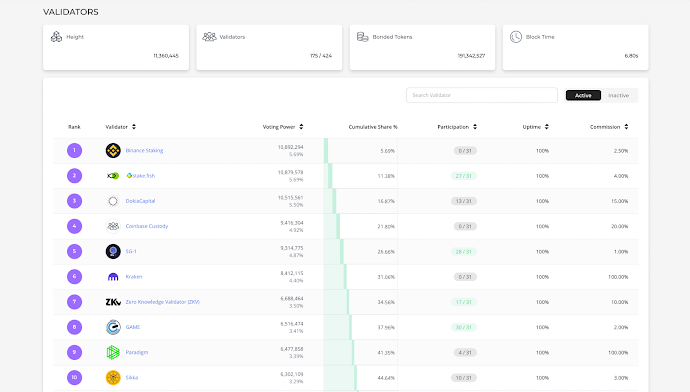Viewport: 690px width, 392px height.
Task: Sort by the Voting Power arrows
Action: pos(301,127)
